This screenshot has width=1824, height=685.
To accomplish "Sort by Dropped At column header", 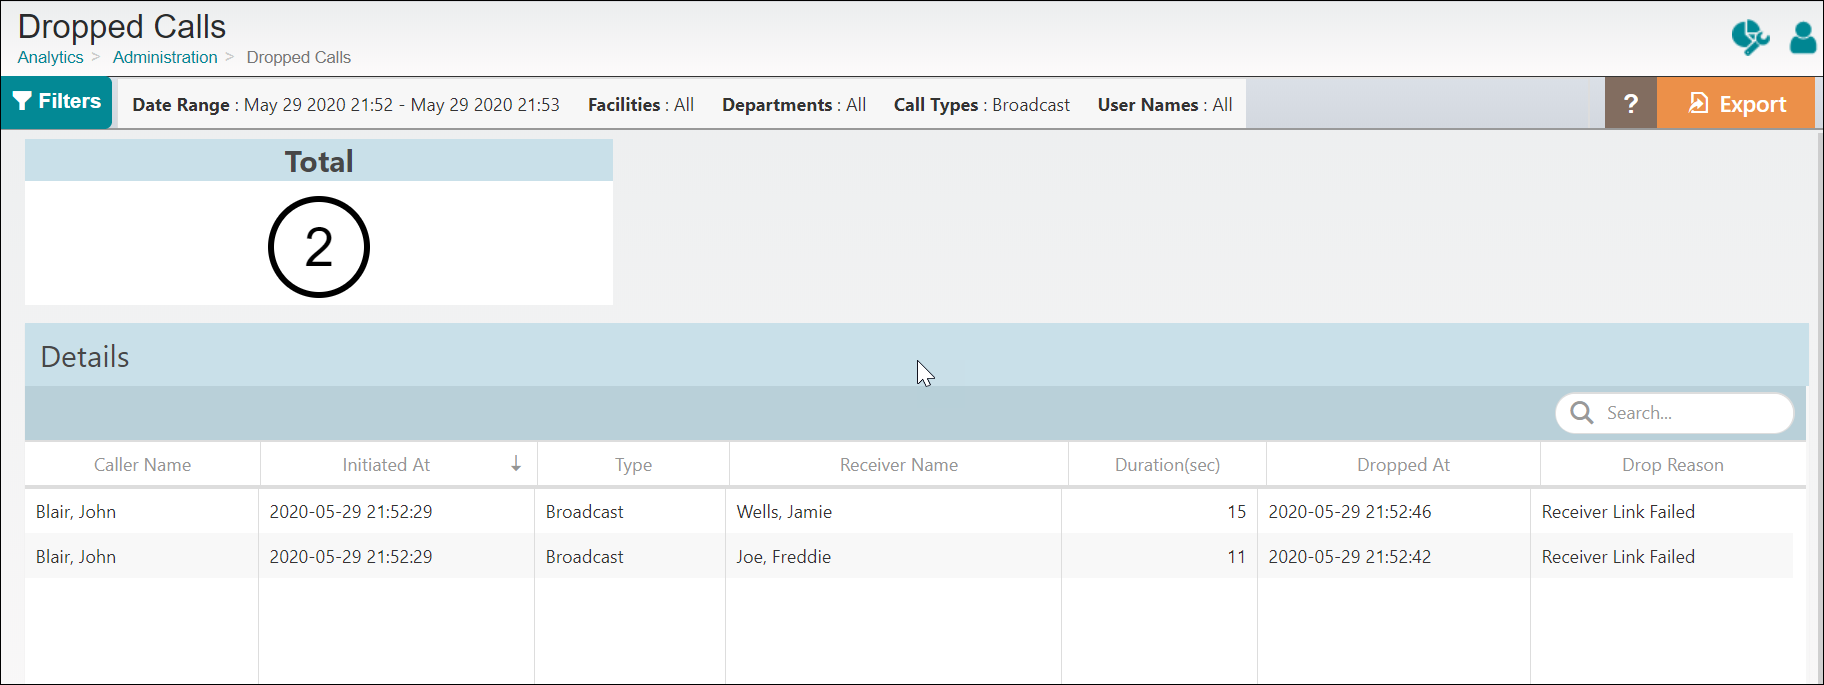I will pyautogui.click(x=1402, y=465).
